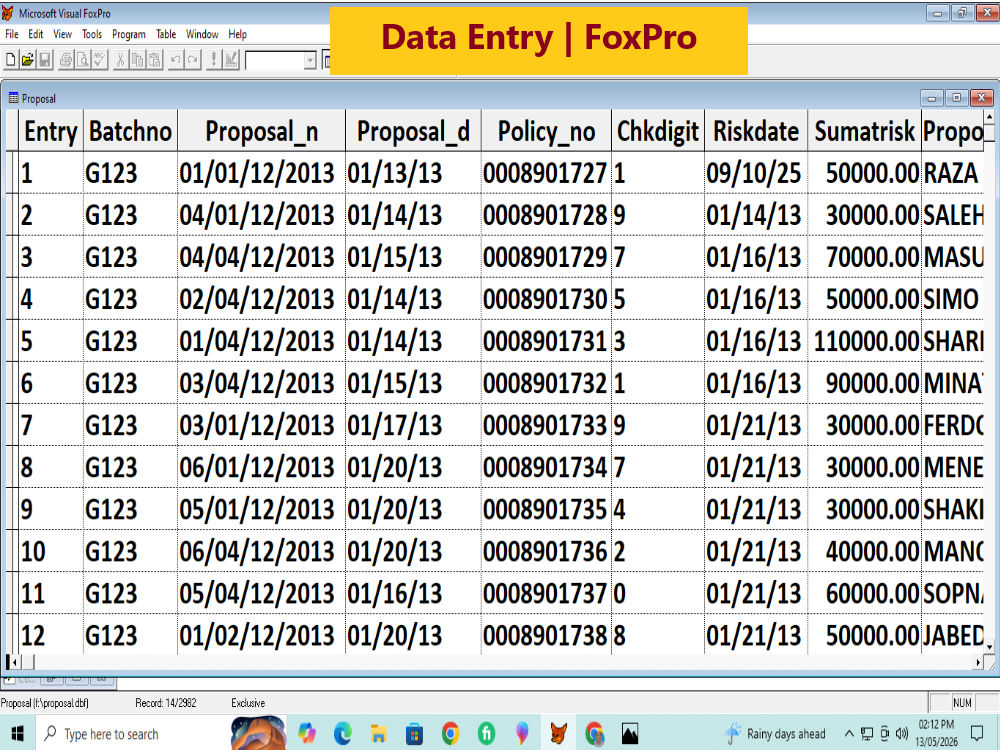Open the Help menu

coord(237,34)
